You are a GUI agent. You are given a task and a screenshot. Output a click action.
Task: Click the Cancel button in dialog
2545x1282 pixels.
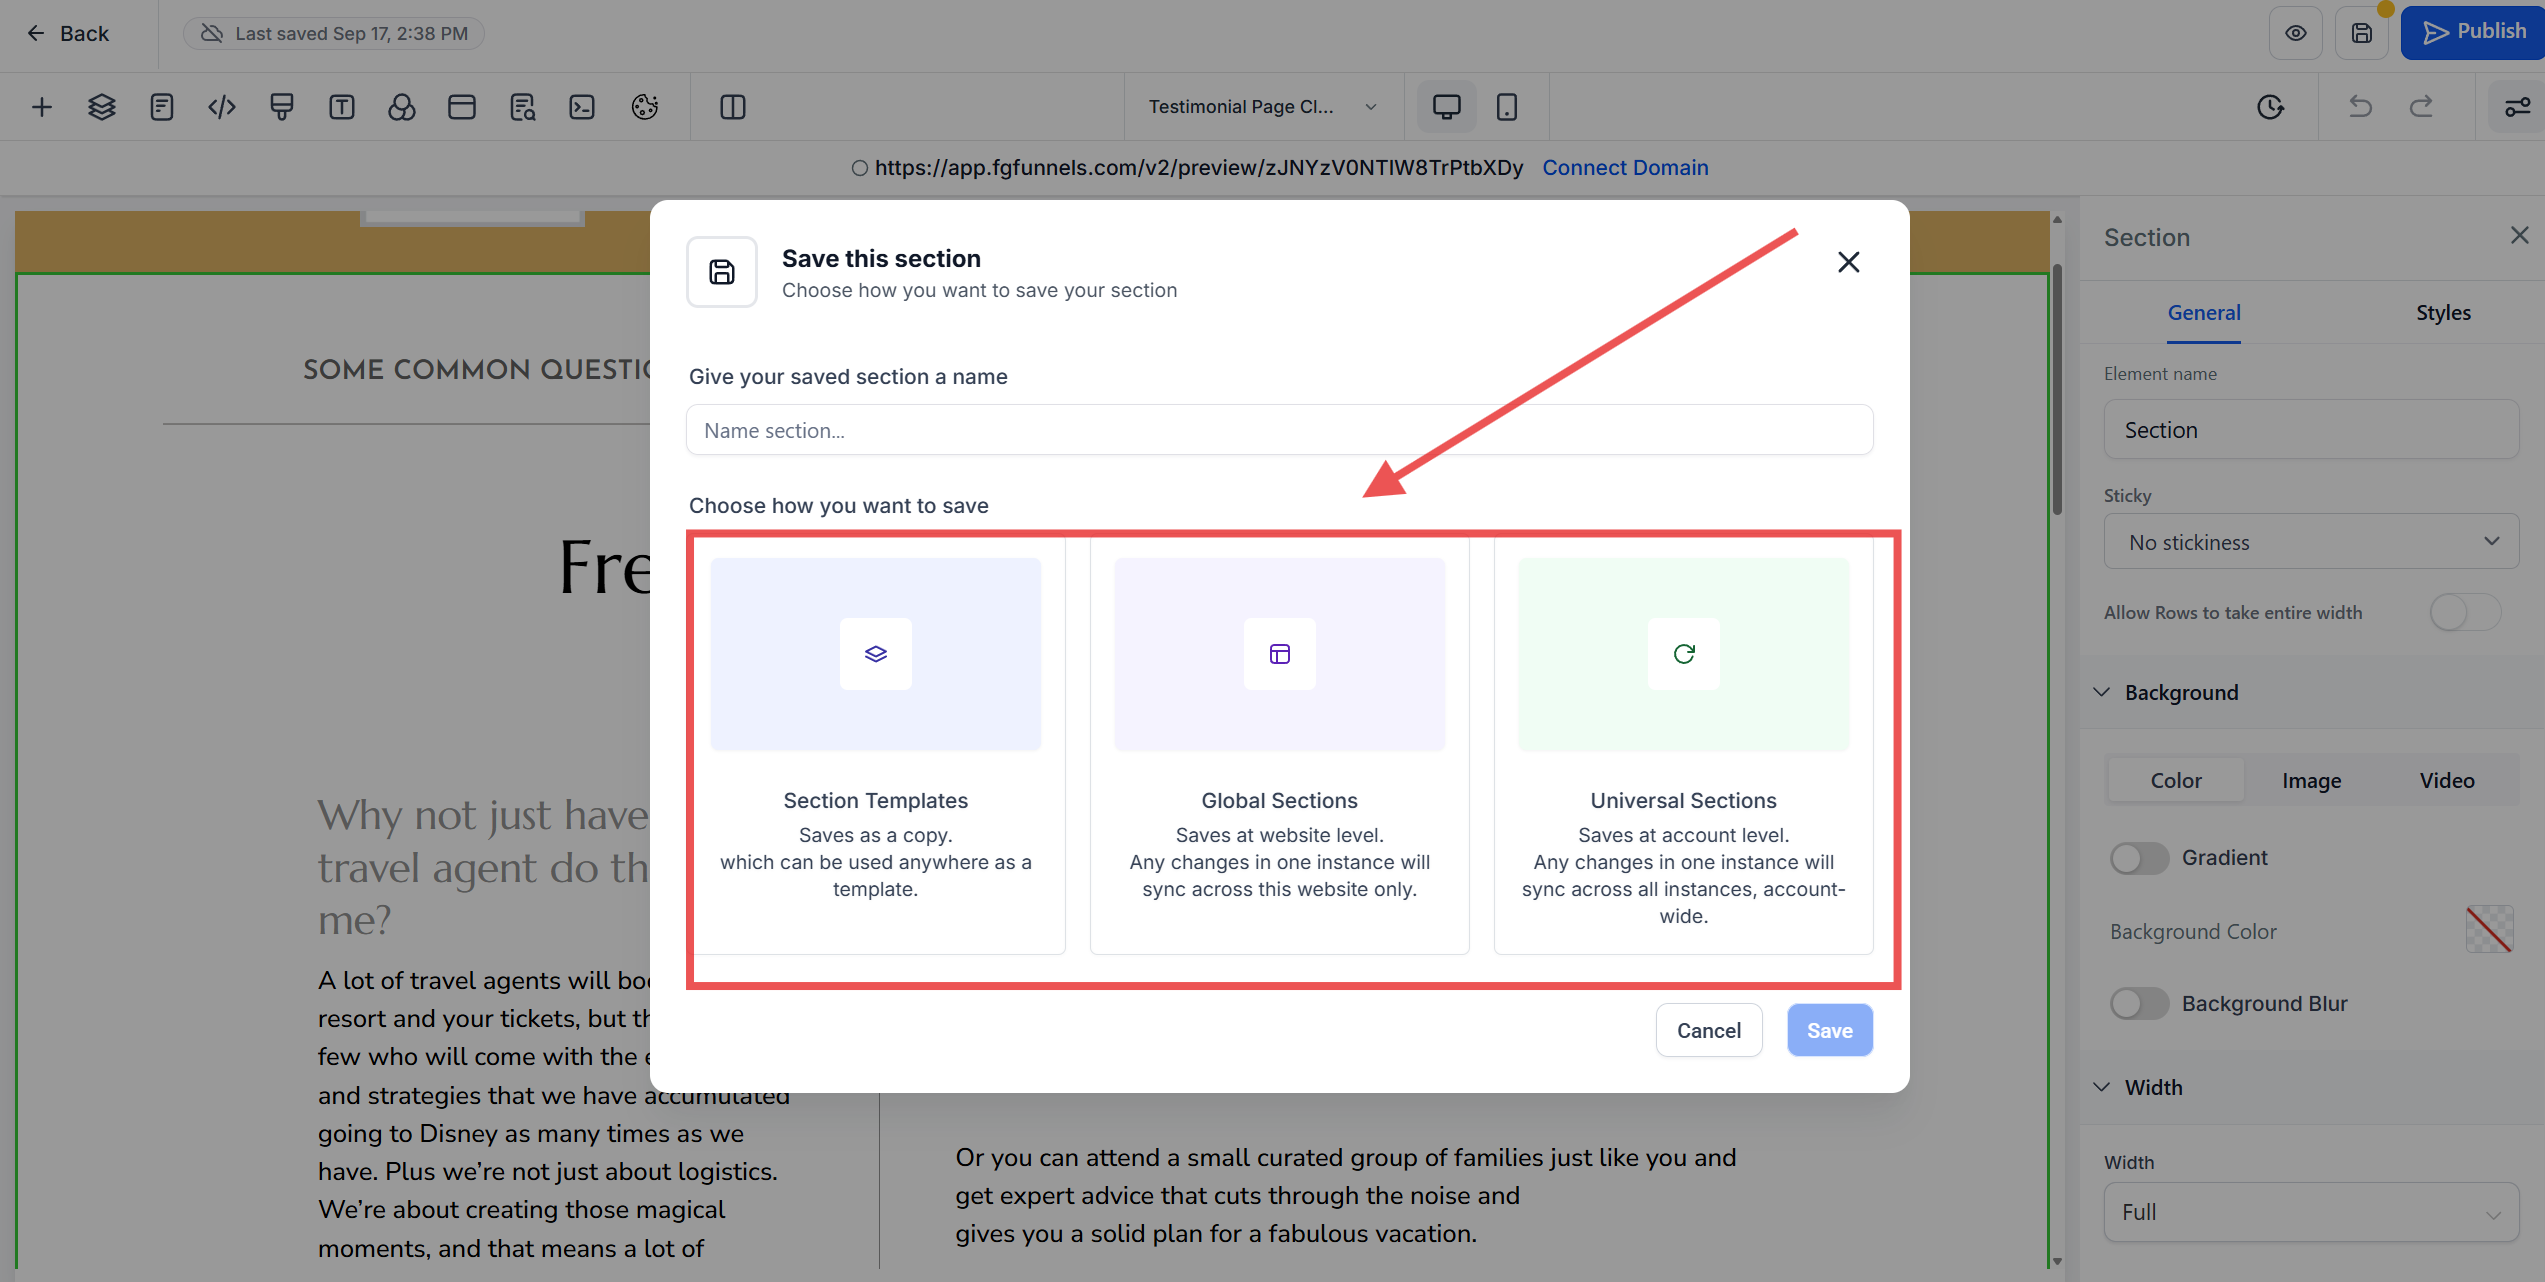click(x=1708, y=1031)
